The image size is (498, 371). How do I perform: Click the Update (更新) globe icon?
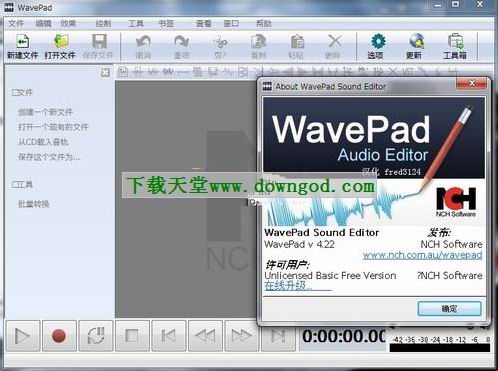[414, 46]
